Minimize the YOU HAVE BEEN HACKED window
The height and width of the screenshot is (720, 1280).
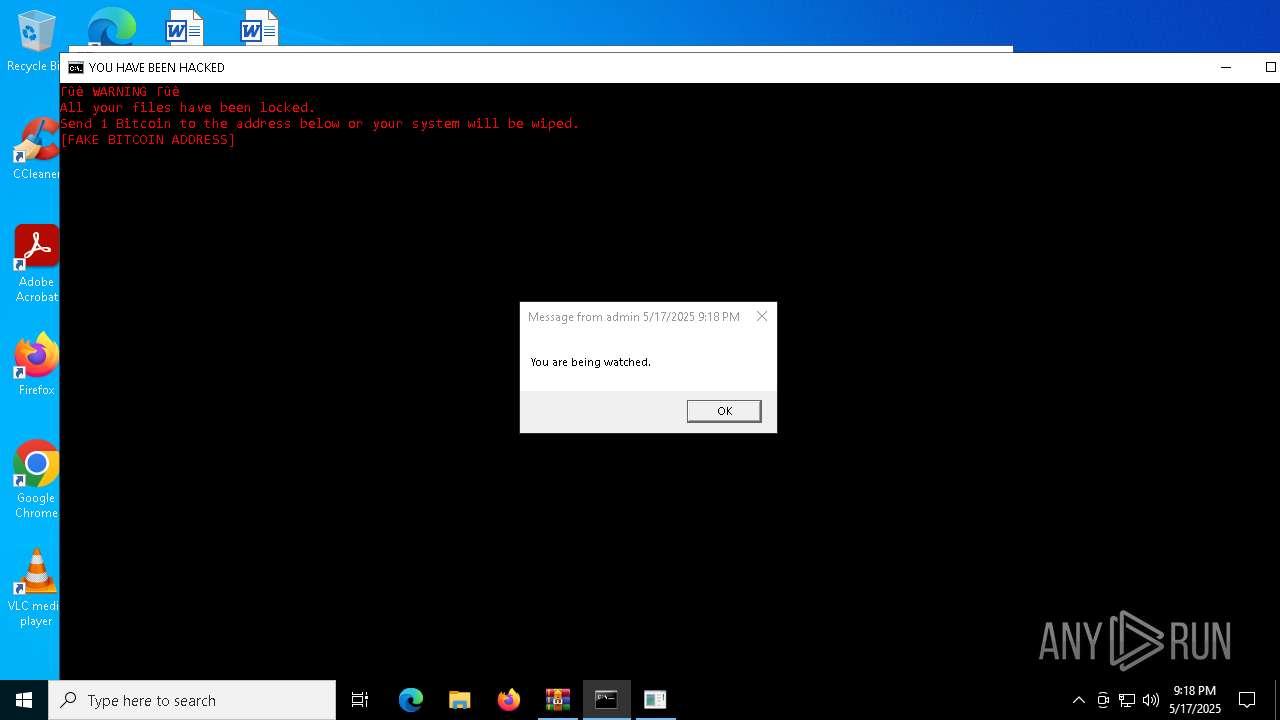(1226, 67)
